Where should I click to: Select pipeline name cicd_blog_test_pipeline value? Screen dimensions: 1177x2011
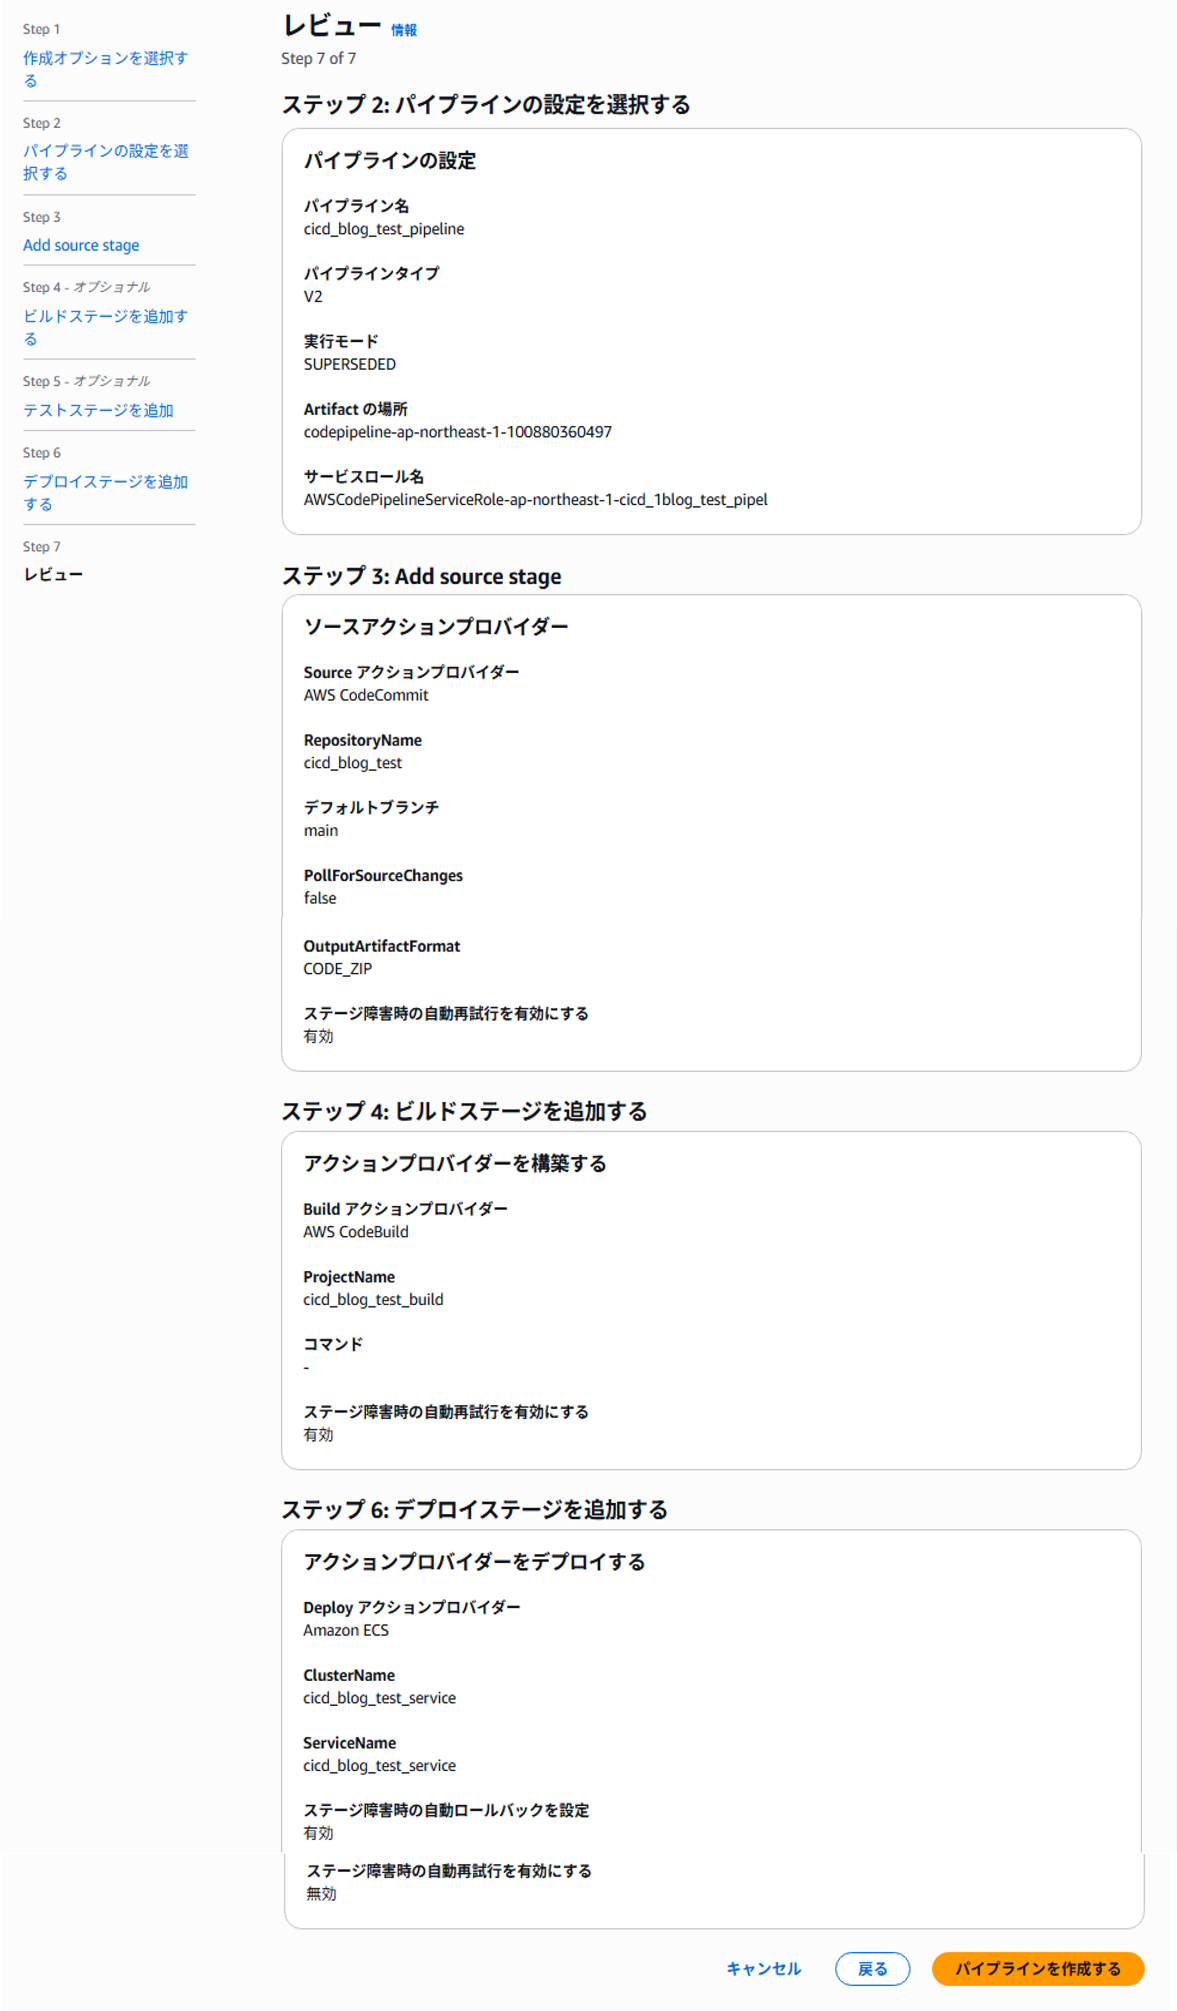384,229
